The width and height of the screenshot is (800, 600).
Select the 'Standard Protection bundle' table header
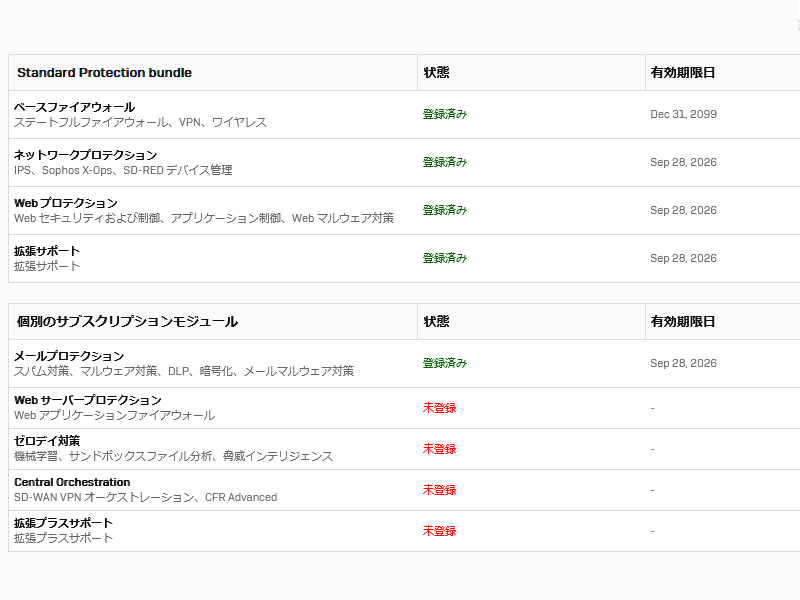(105, 72)
